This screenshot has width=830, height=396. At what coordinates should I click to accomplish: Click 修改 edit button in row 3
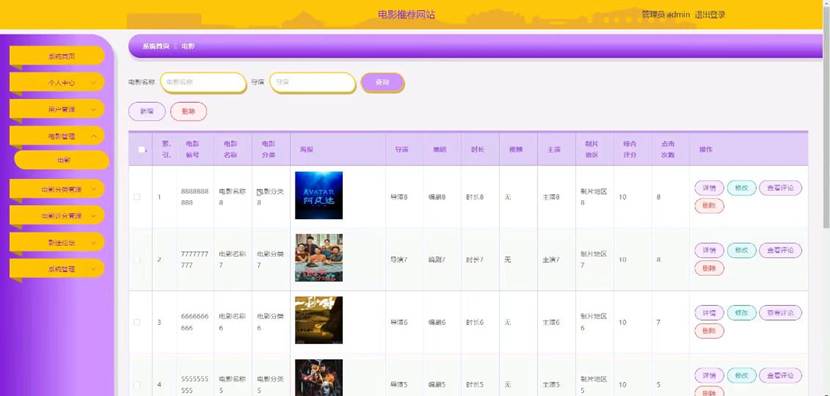click(x=742, y=313)
